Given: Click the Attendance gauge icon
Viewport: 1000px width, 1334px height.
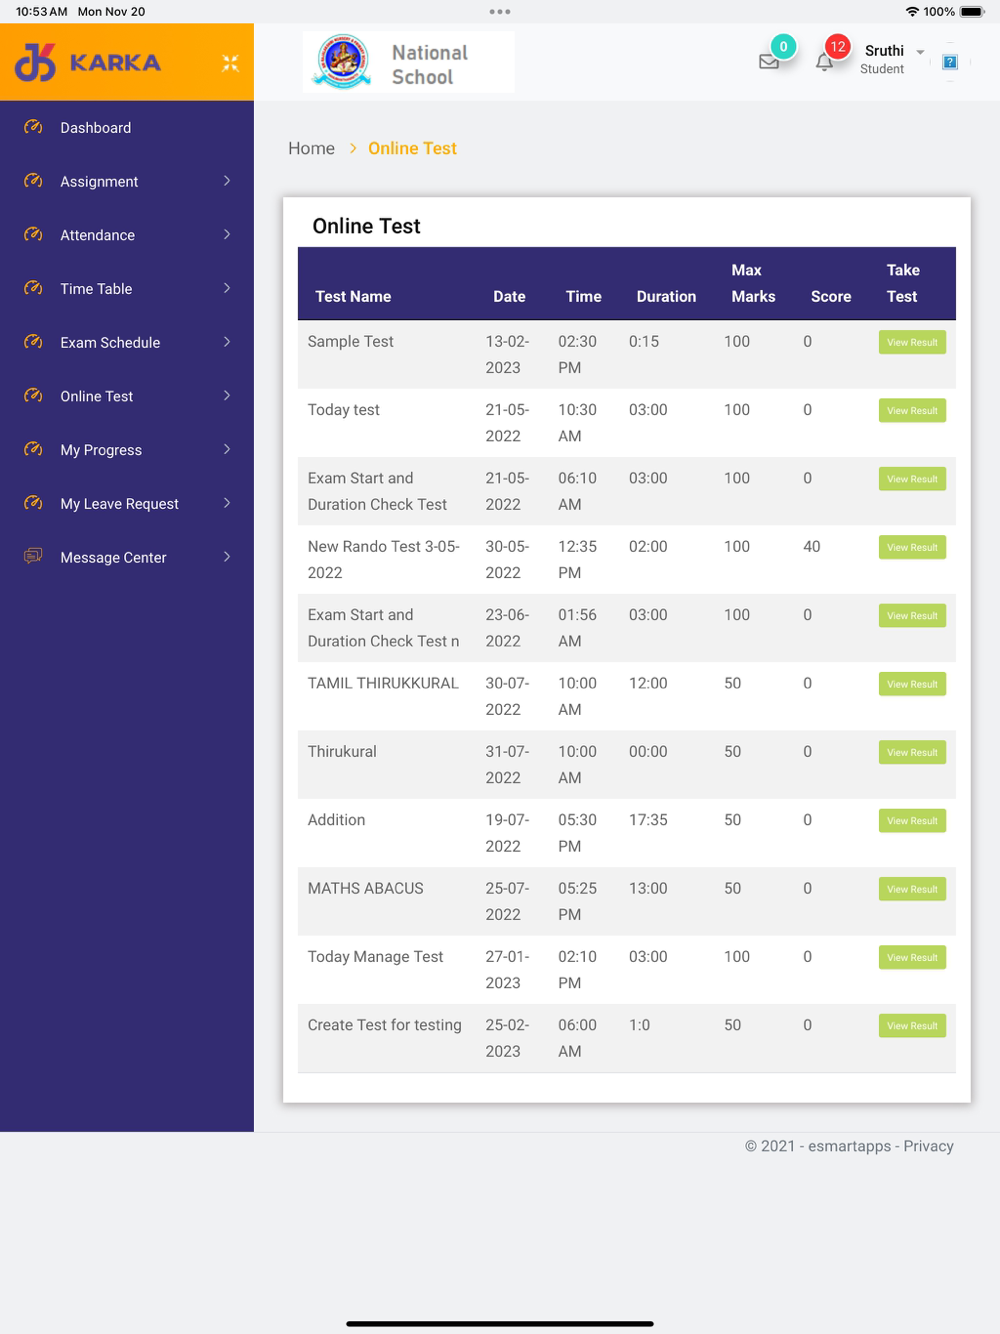Looking at the screenshot, I should 33,234.
